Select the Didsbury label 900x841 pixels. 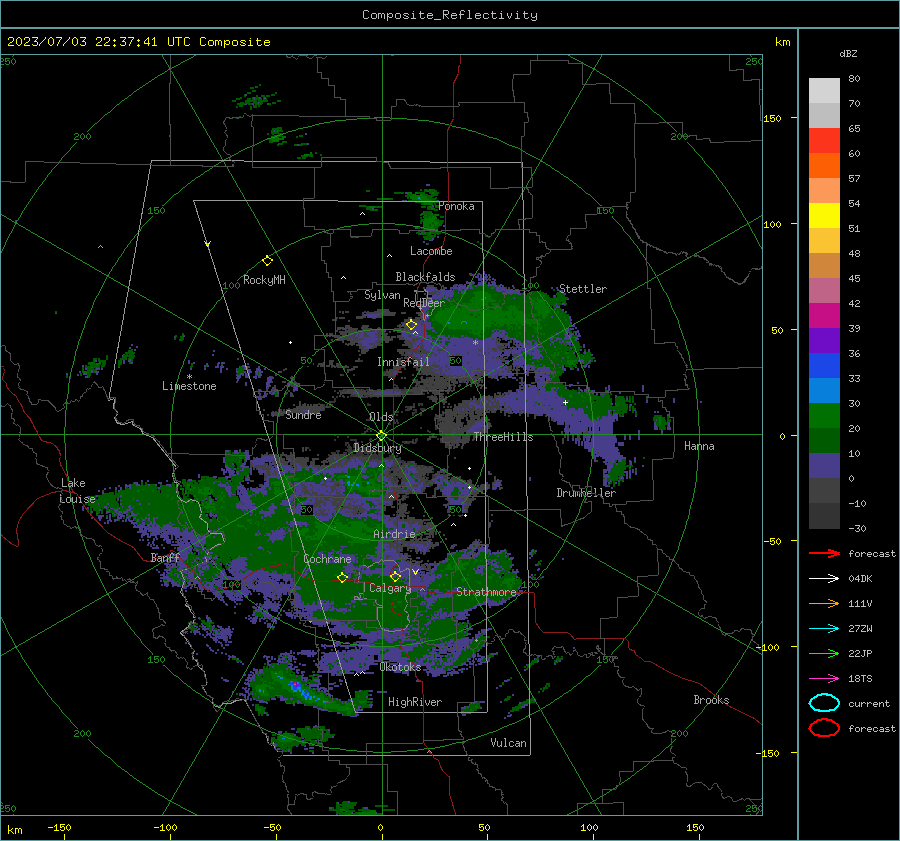[377, 448]
